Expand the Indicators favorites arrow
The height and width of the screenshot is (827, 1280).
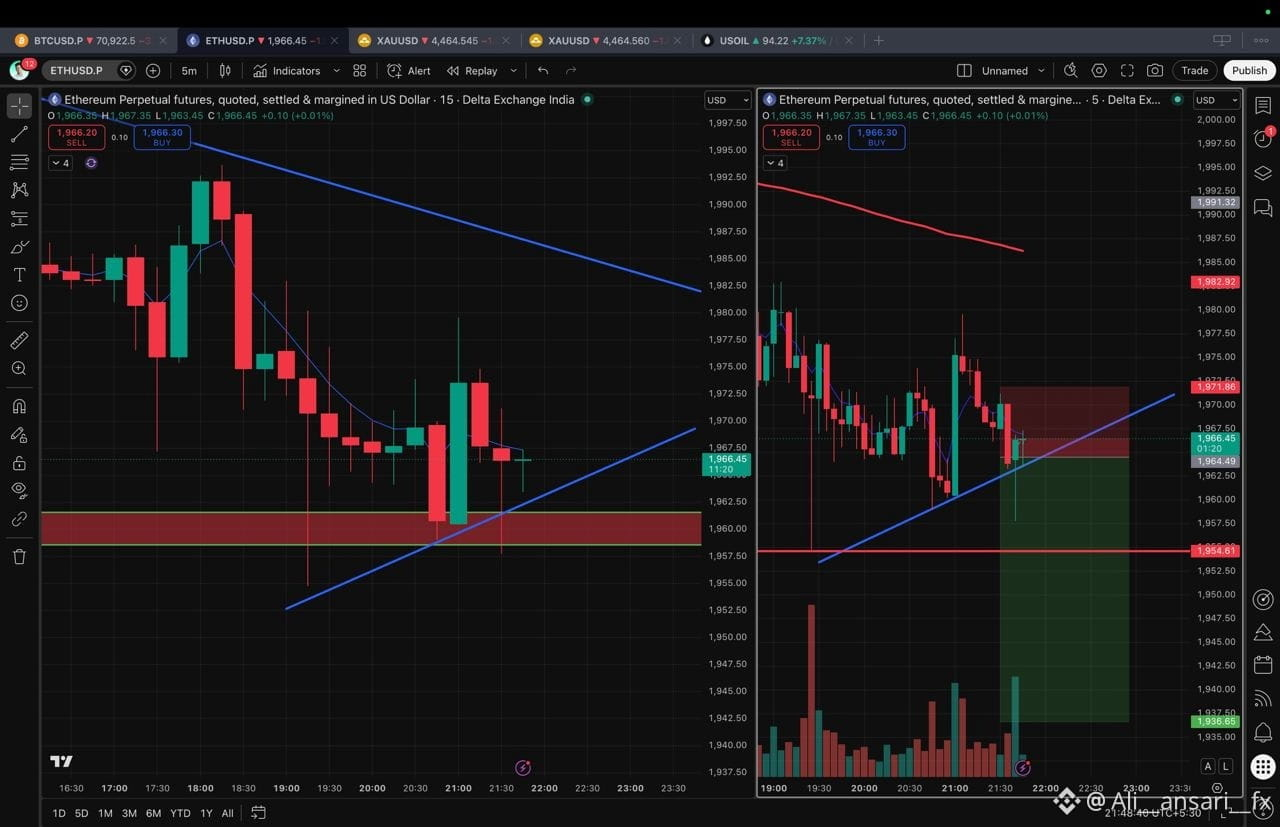(336, 71)
